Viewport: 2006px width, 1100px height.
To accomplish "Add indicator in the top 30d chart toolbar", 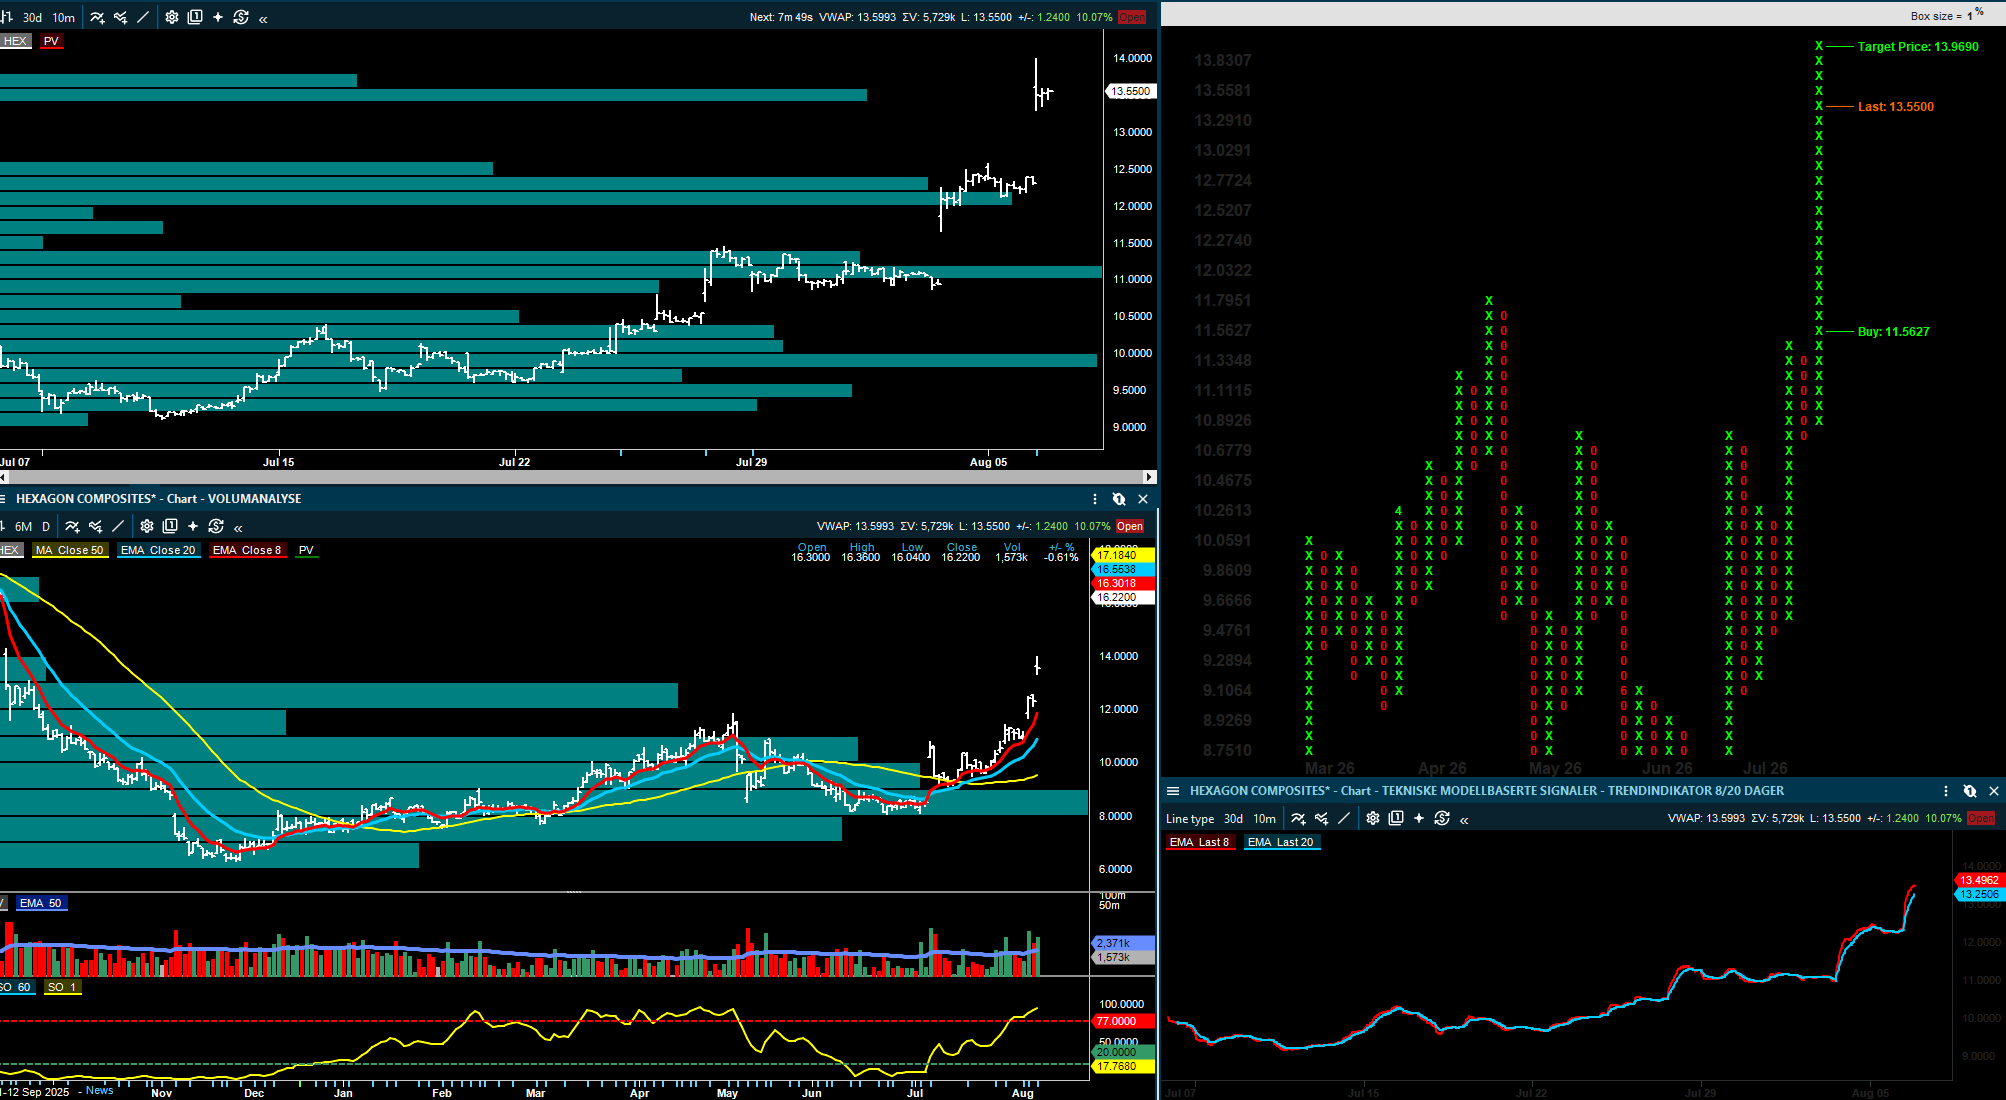I will 97,17.
